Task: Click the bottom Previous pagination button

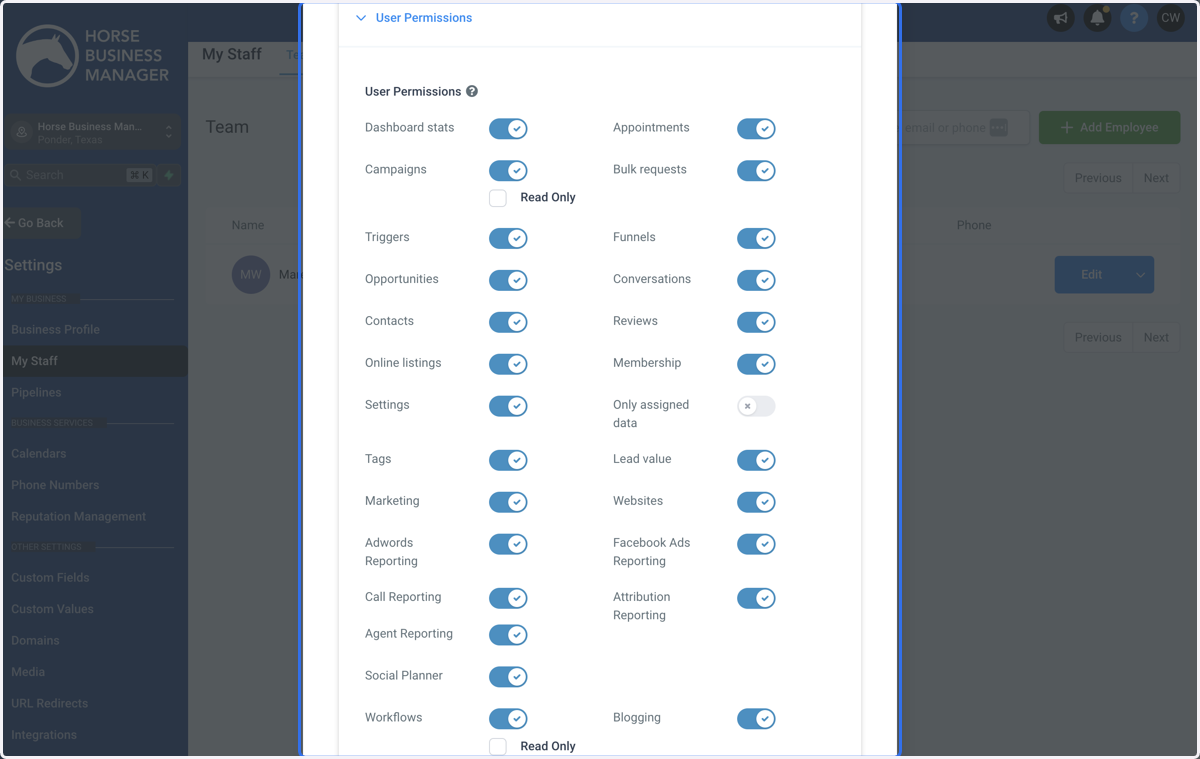Action: 1098,337
